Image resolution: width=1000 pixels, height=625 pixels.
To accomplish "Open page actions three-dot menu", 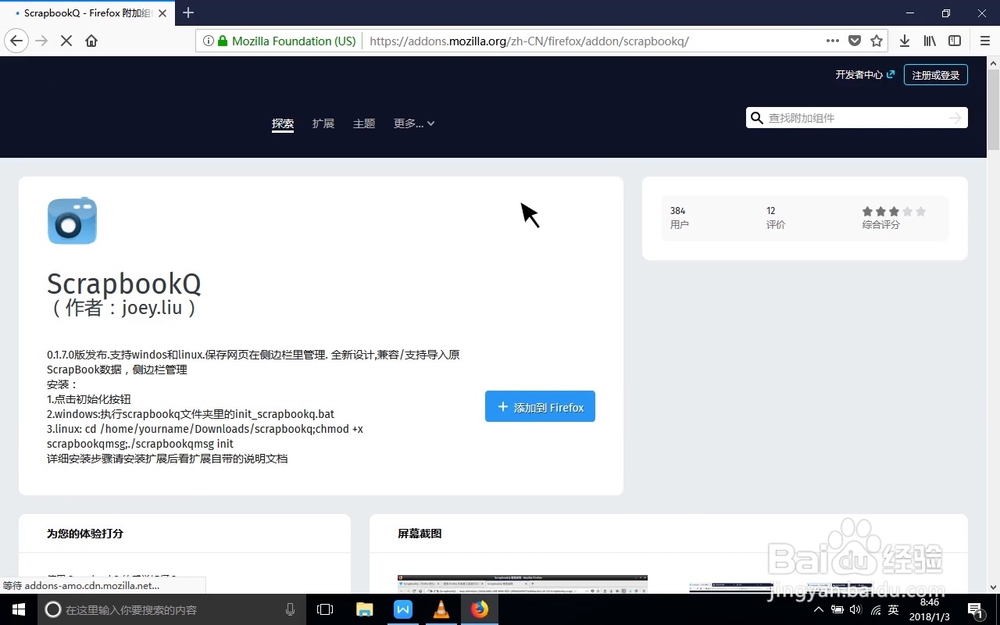I will click(x=832, y=41).
